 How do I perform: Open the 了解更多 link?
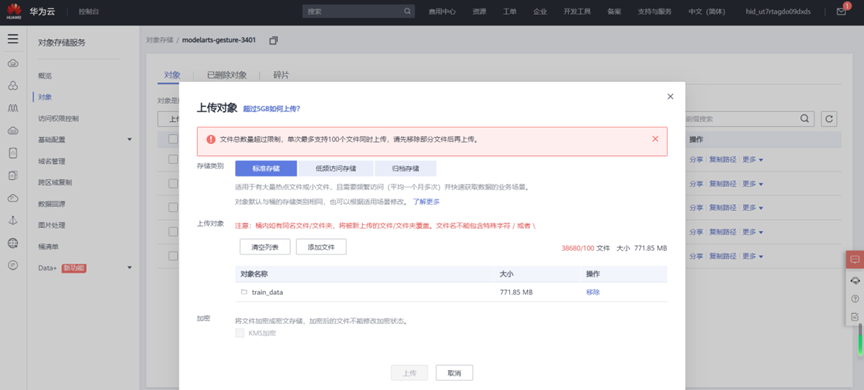[x=426, y=202]
